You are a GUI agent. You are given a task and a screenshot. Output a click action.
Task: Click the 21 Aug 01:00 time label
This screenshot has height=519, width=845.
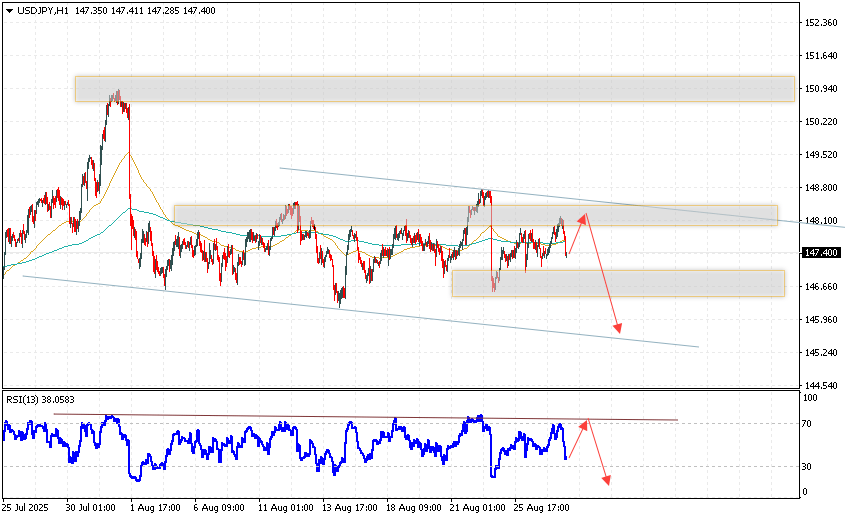click(477, 508)
